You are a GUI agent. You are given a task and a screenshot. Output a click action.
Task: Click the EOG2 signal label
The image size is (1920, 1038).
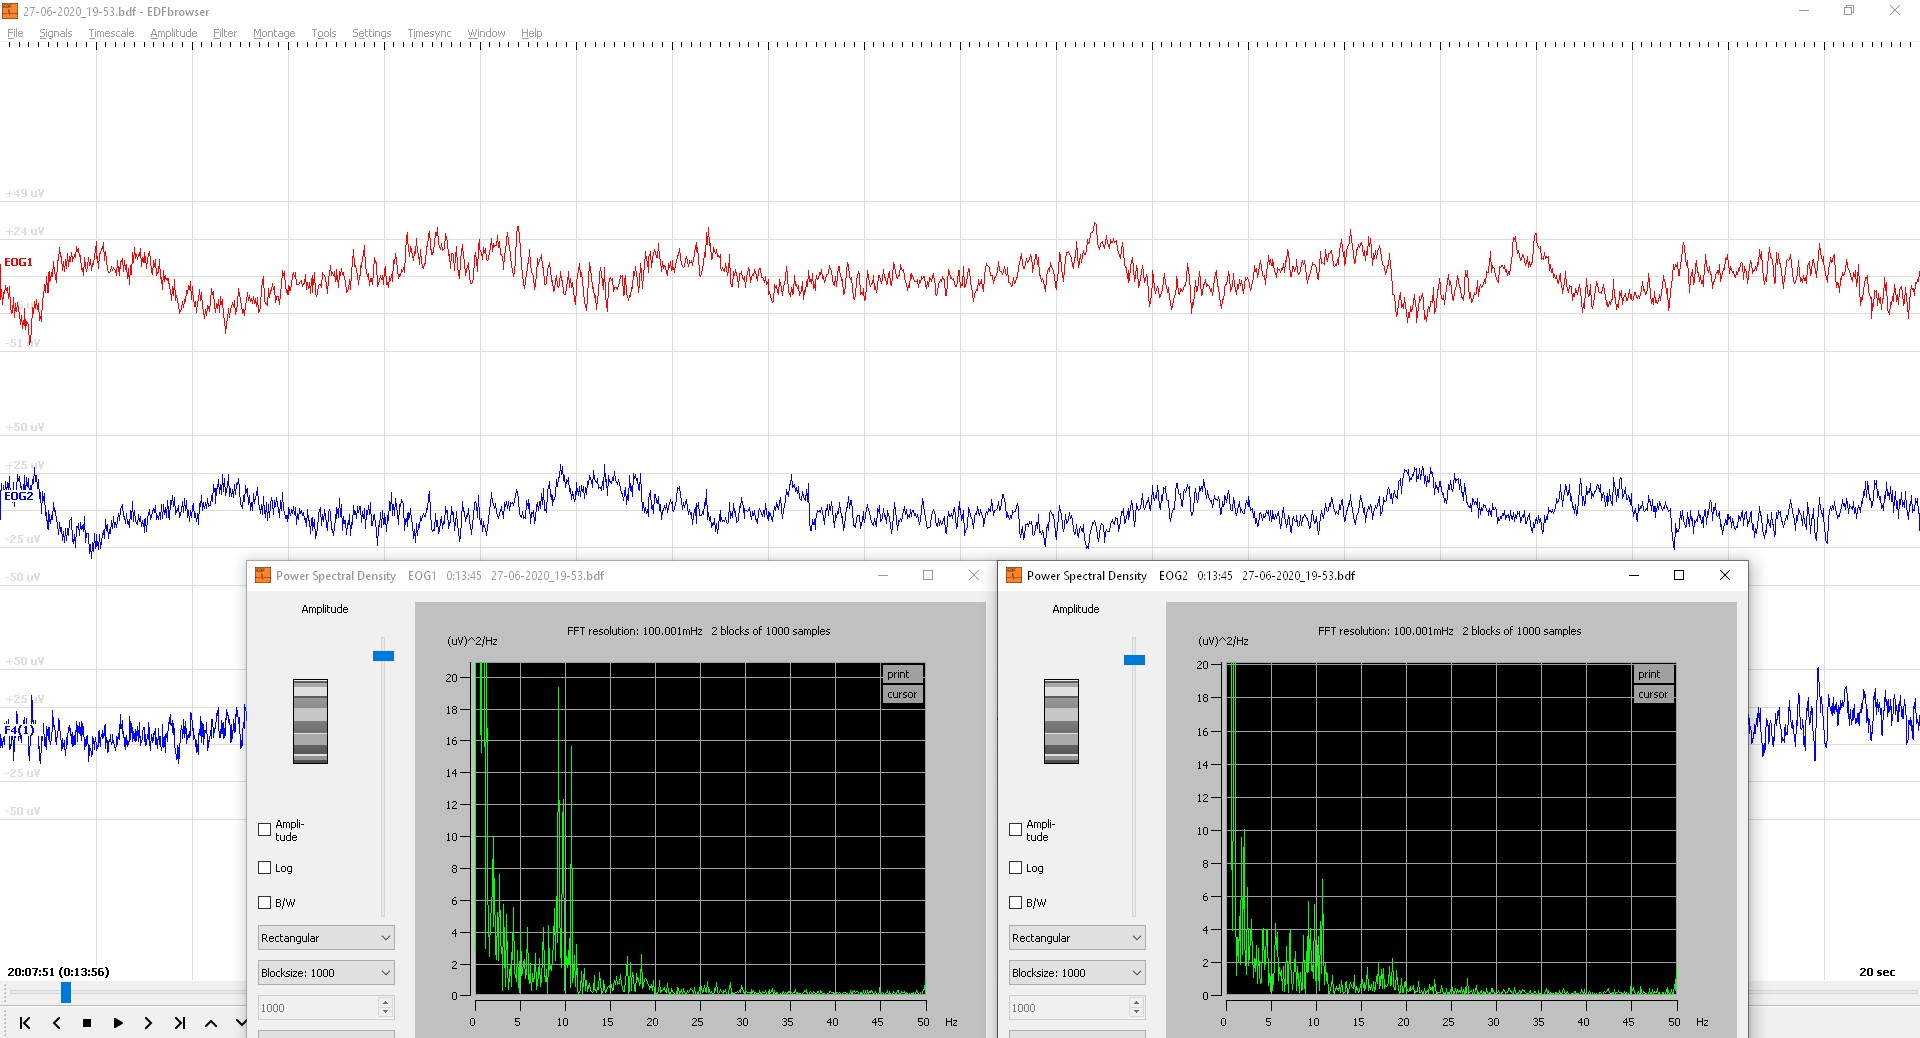(x=18, y=496)
